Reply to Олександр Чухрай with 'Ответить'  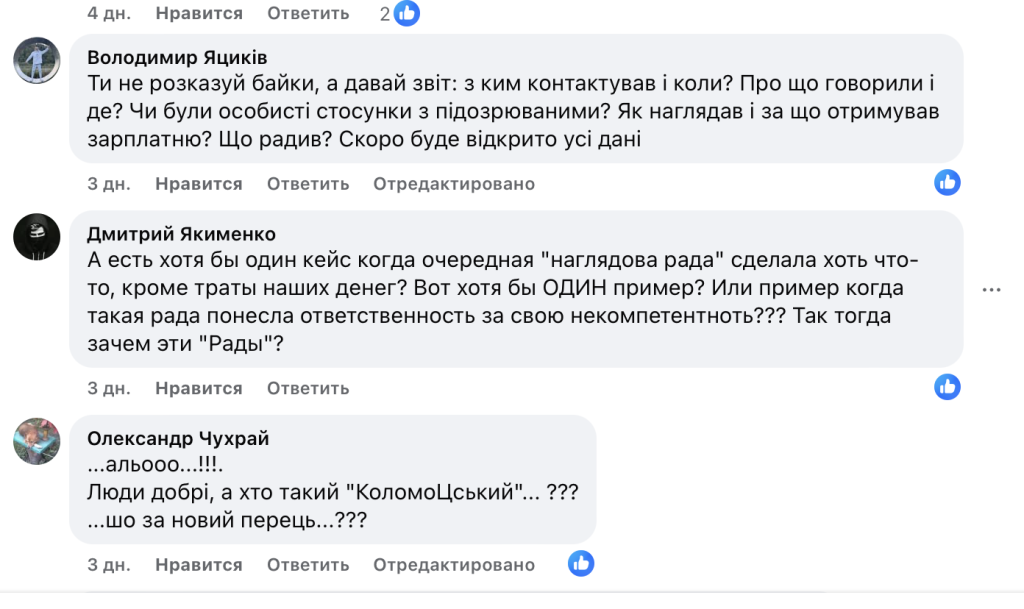pos(307,563)
